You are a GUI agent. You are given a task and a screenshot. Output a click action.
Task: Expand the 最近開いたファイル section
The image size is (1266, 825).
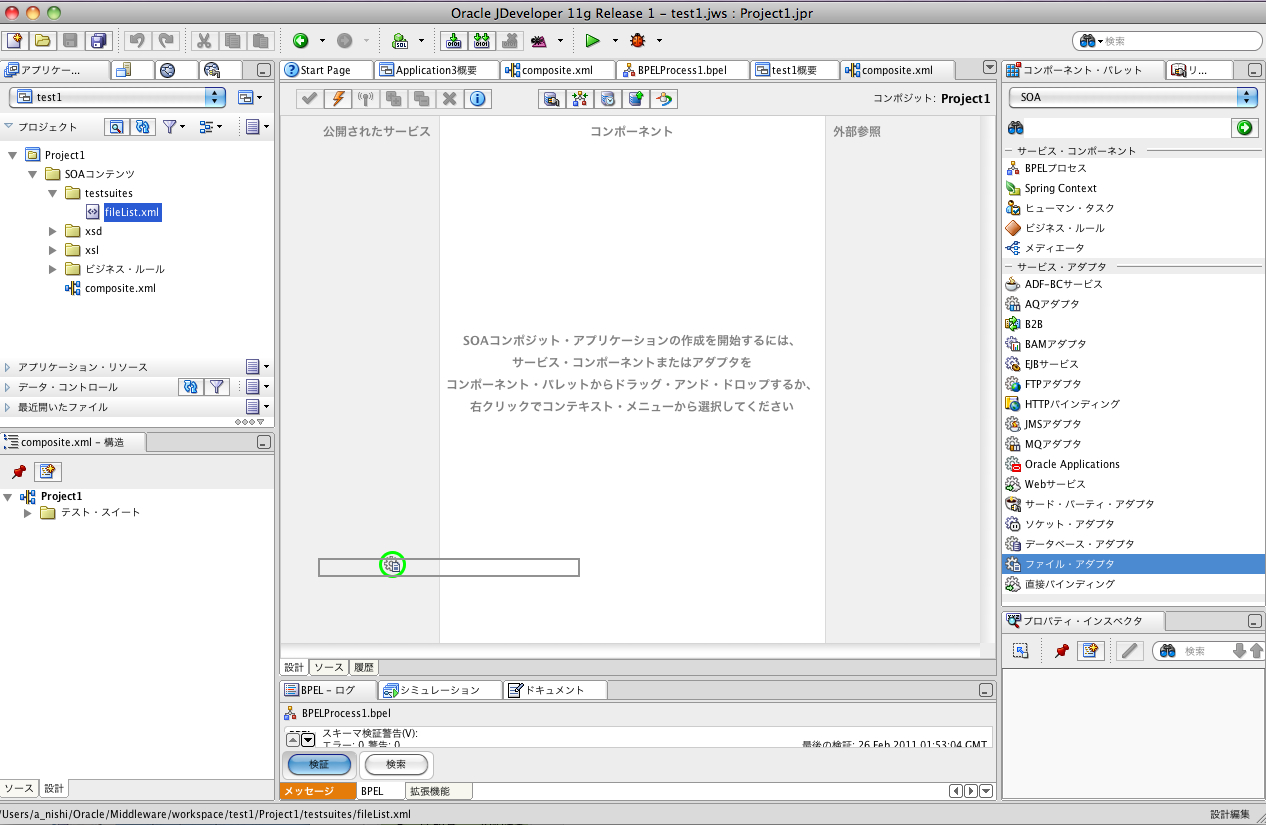coord(8,407)
